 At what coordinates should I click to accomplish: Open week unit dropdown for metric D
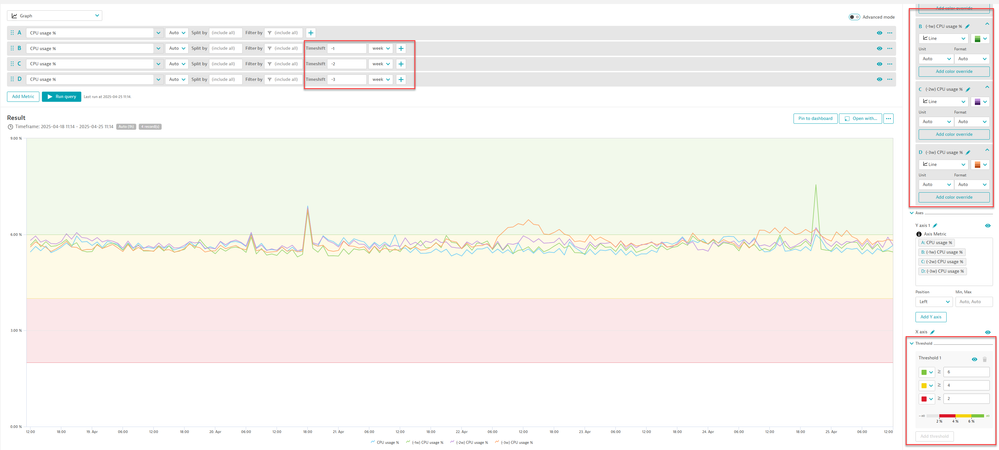tap(381, 79)
